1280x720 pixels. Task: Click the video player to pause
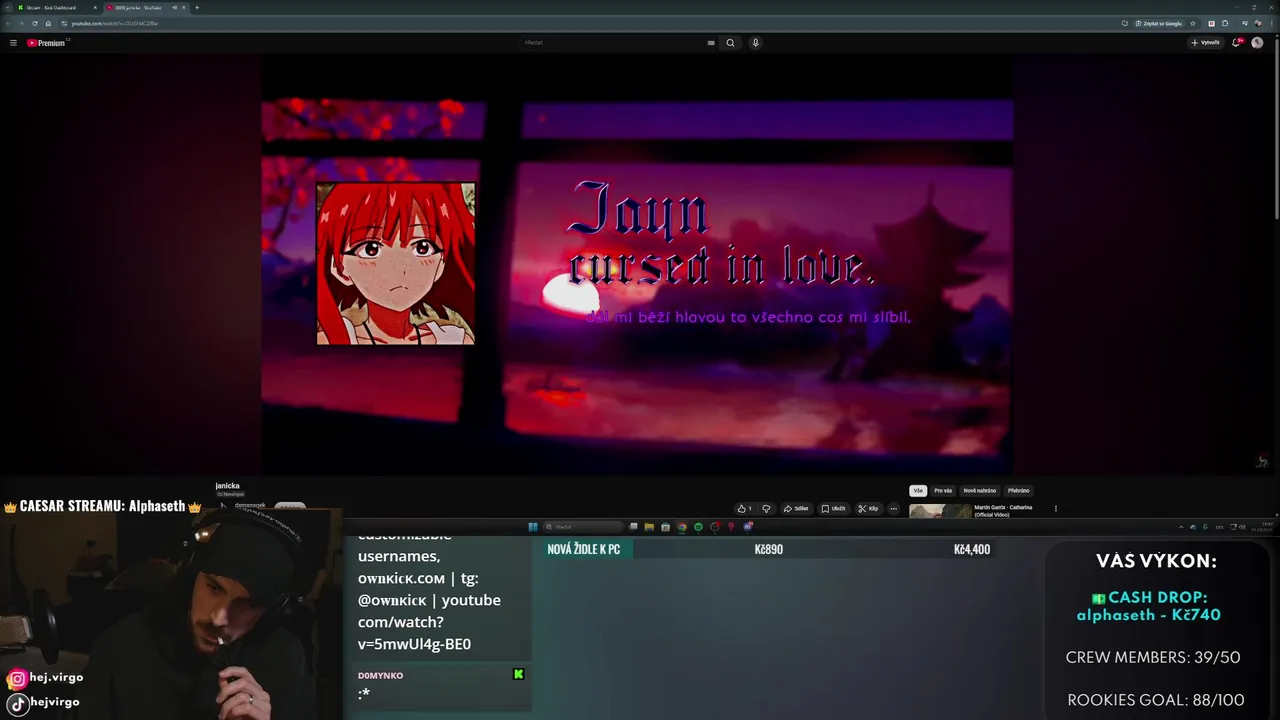637,265
